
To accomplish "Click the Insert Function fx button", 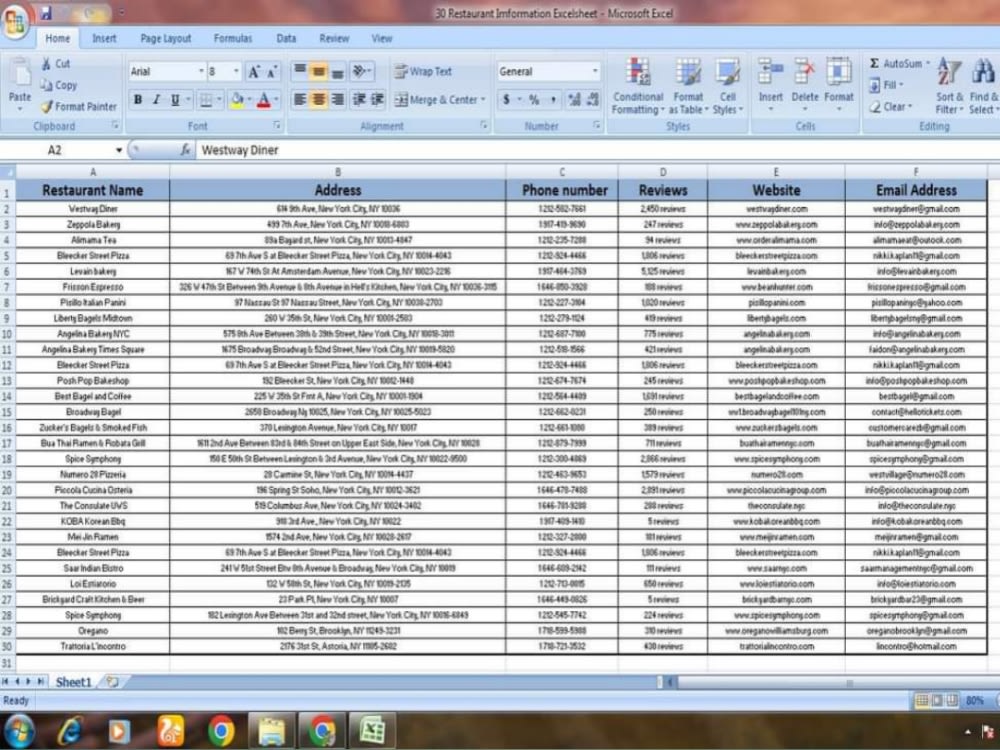I will 185,150.
